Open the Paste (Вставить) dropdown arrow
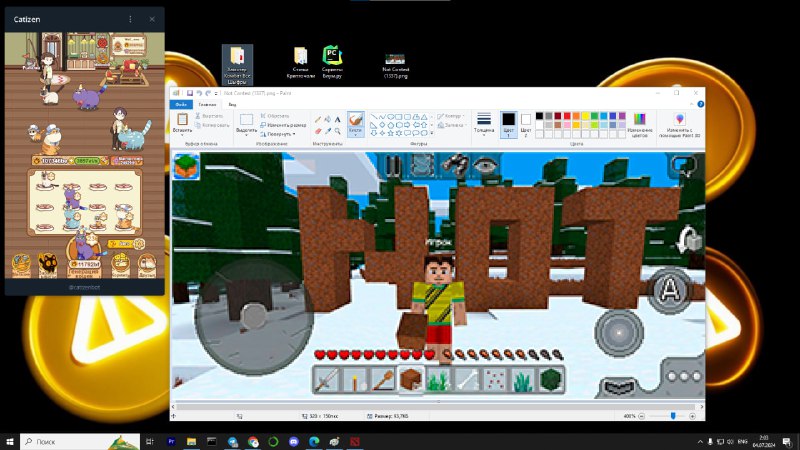800x450 pixels. [x=182, y=133]
